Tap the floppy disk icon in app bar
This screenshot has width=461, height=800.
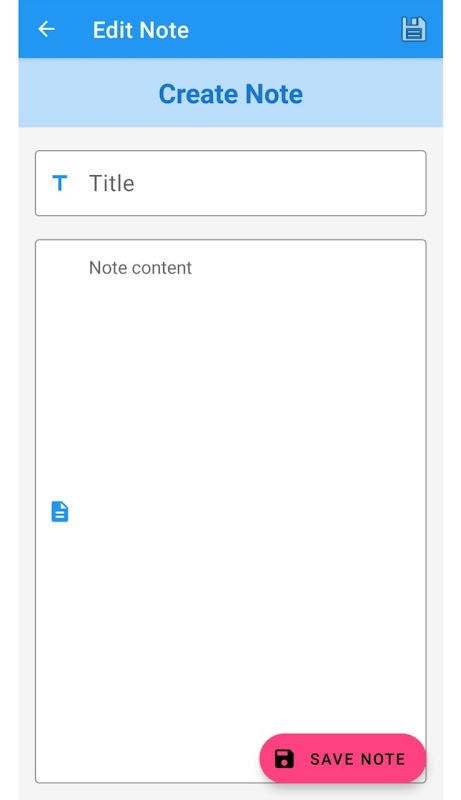point(413,29)
